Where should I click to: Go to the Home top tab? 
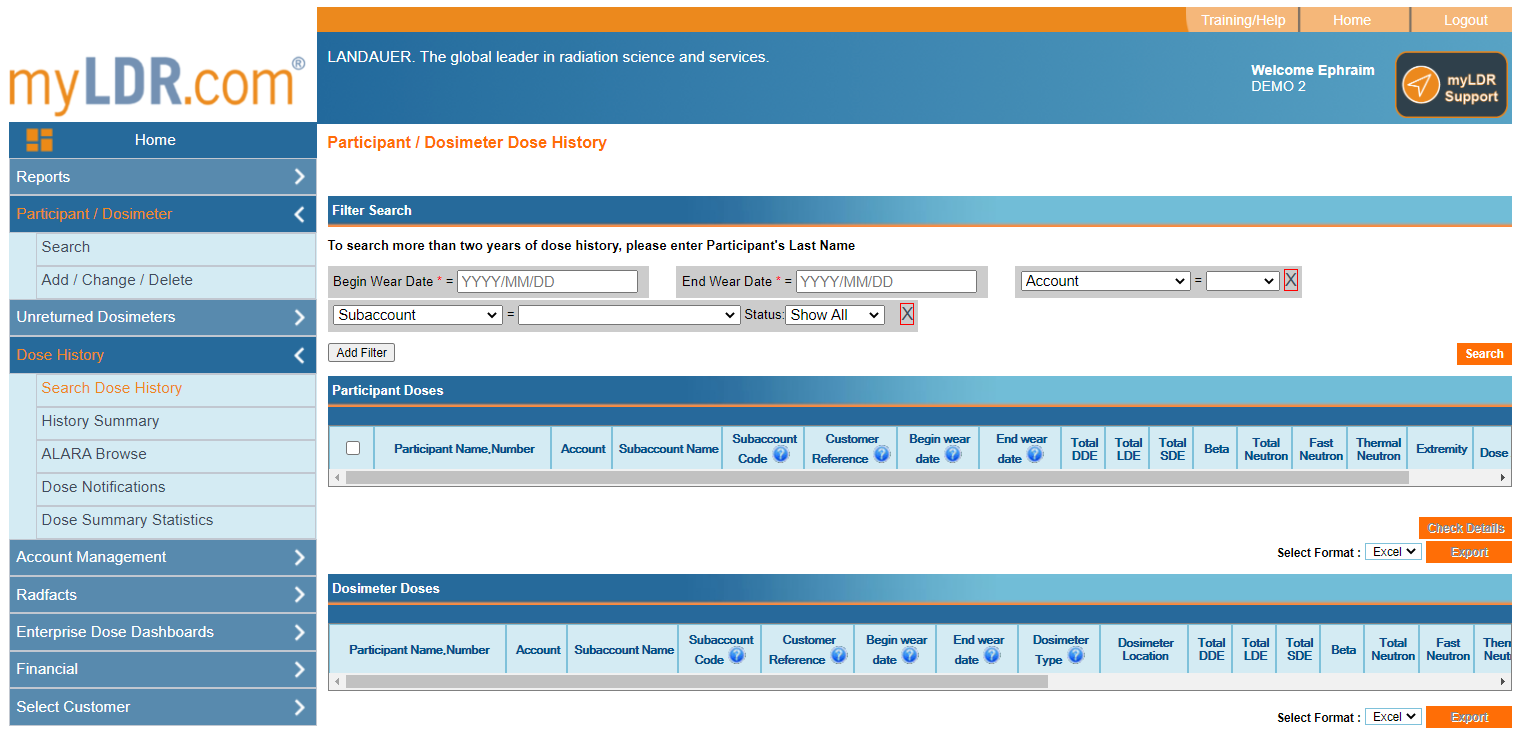(1352, 20)
